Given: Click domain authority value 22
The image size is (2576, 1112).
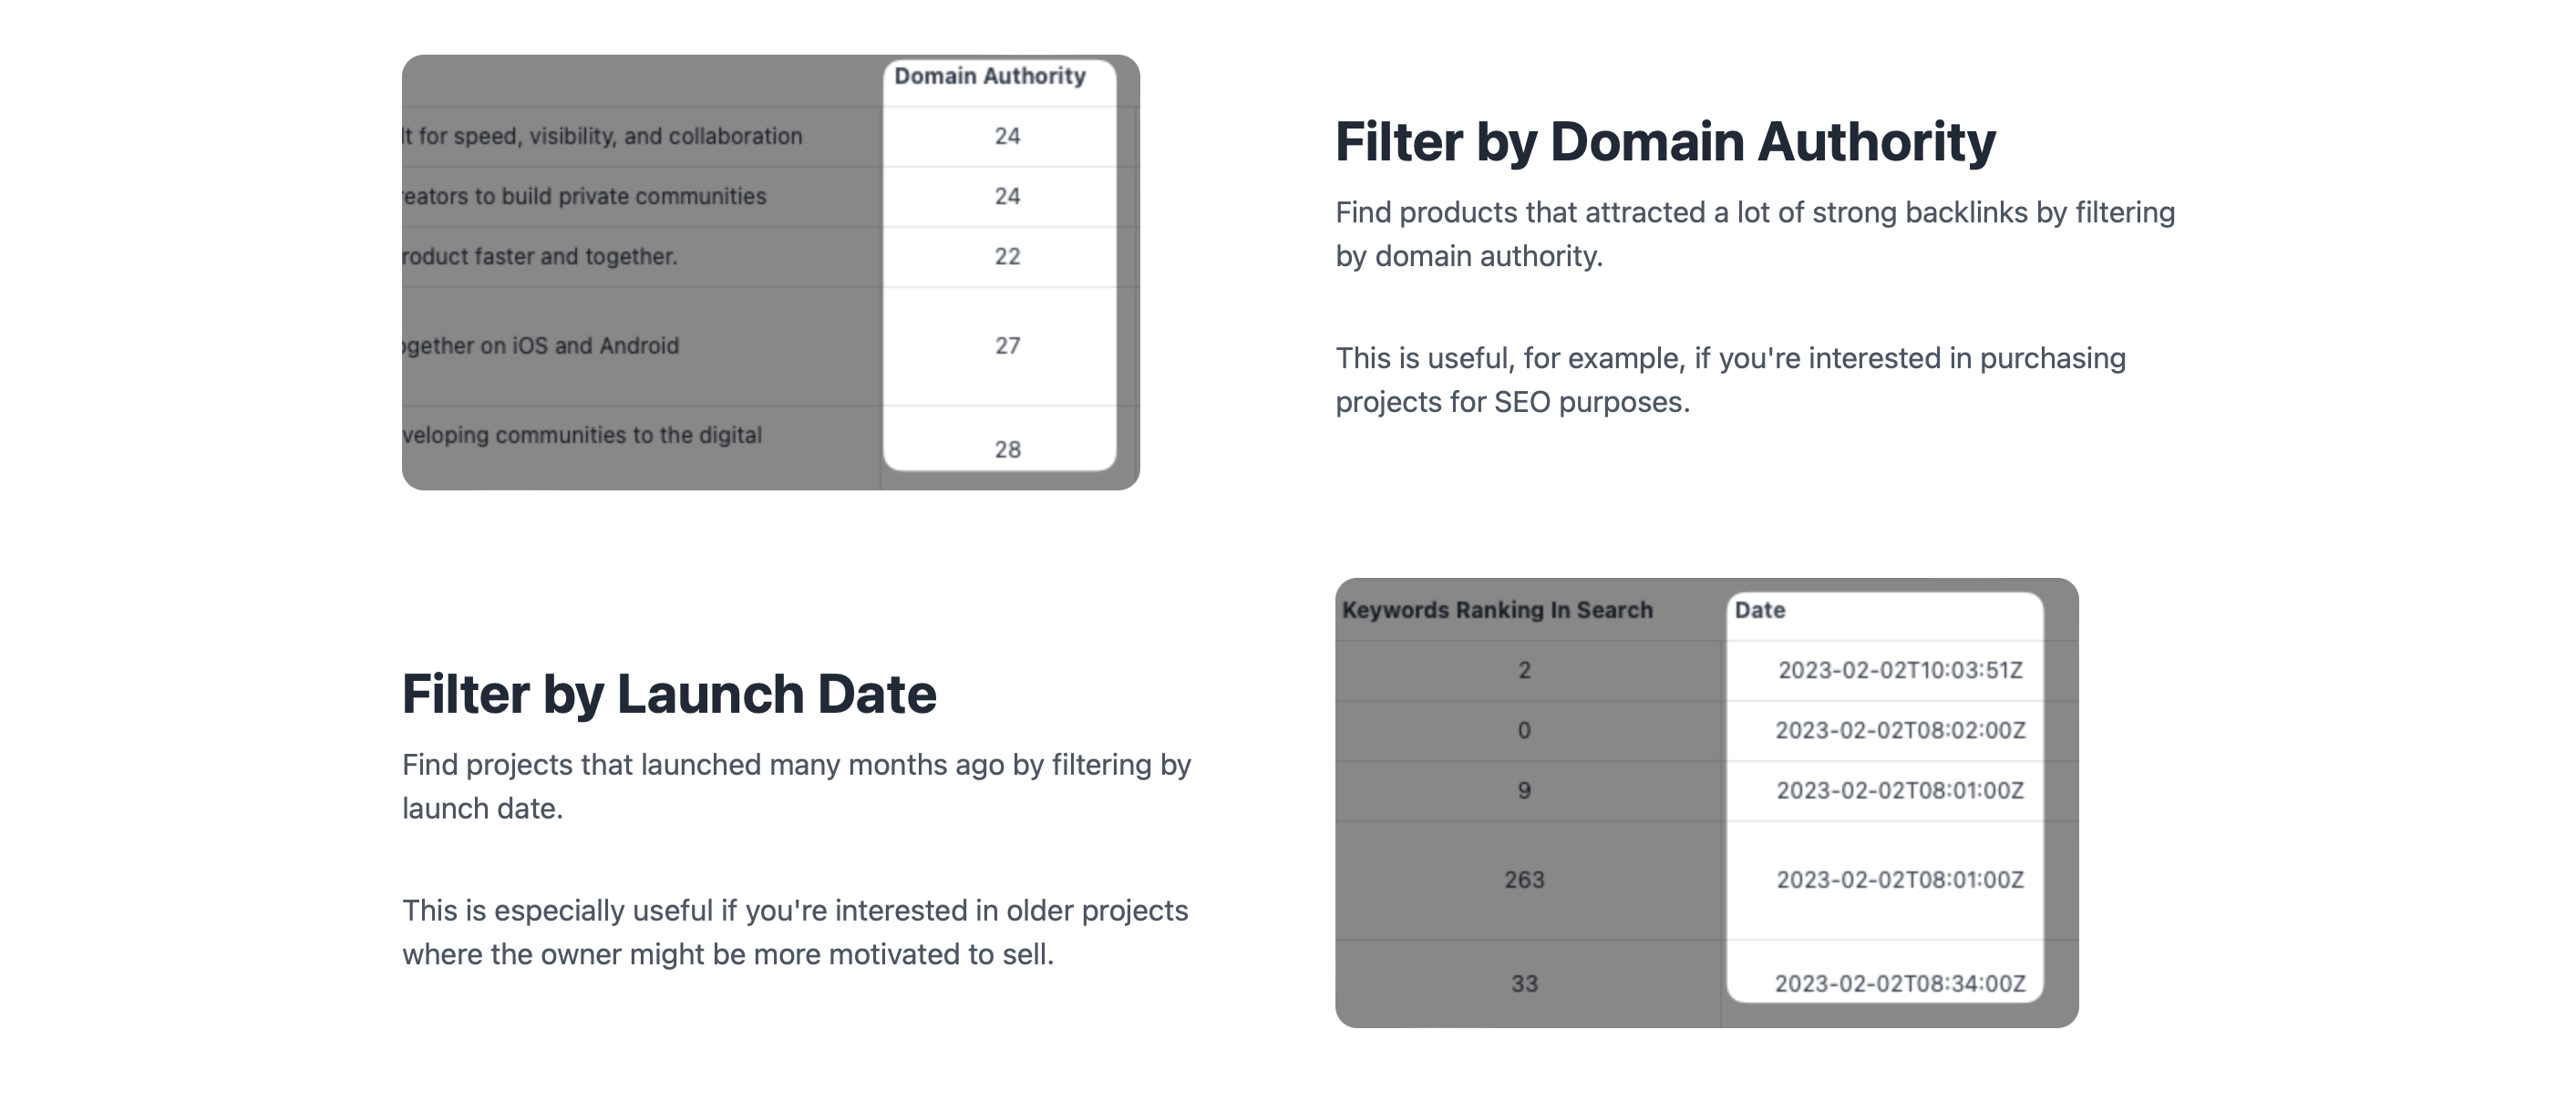Looking at the screenshot, I should [1007, 257].
